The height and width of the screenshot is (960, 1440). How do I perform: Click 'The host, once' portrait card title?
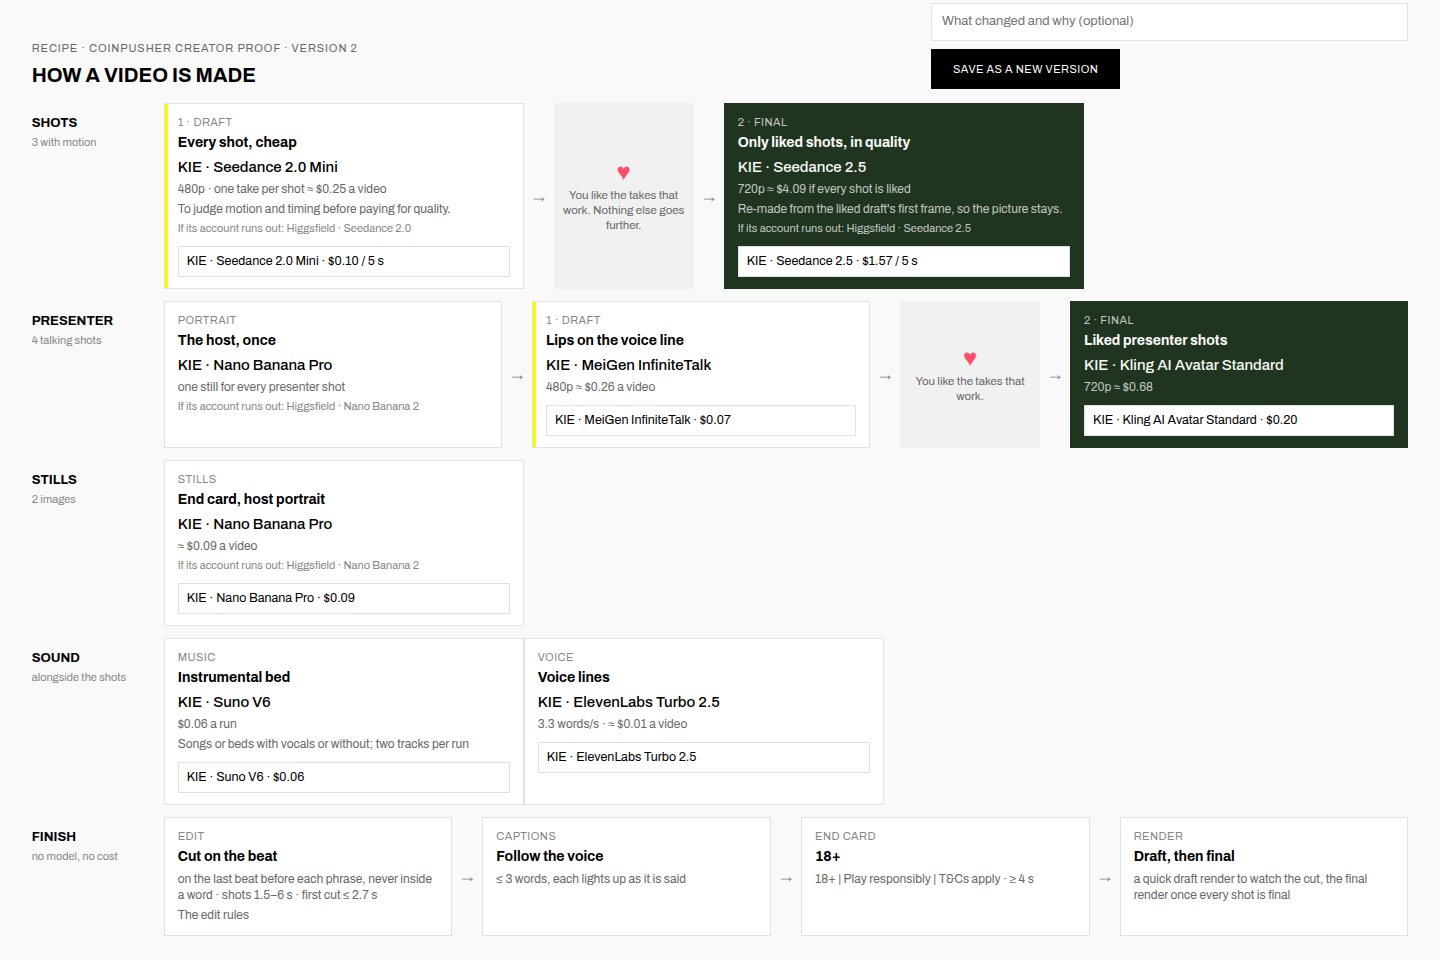[226, 340]
